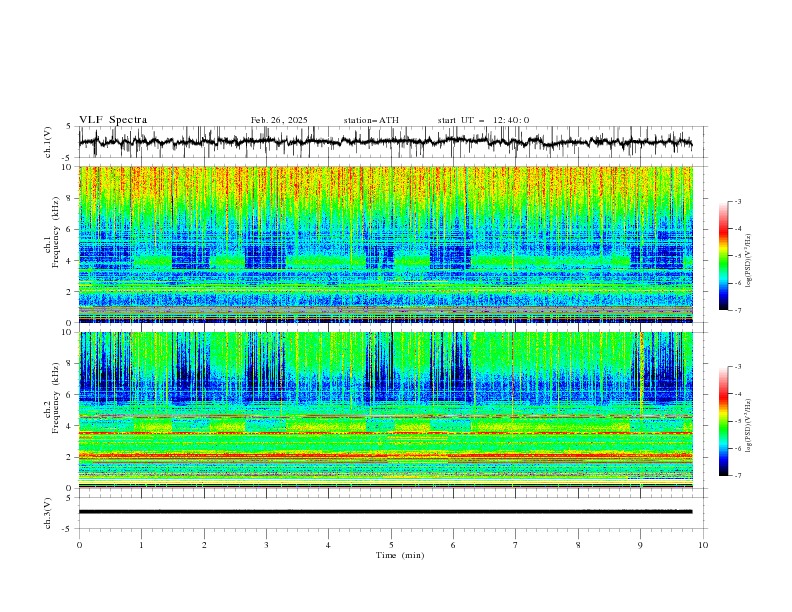The width and height of the screenshot is (792, 612).
Task: Click the ch.3 flat black waveform trace
Action: point(385,512)
